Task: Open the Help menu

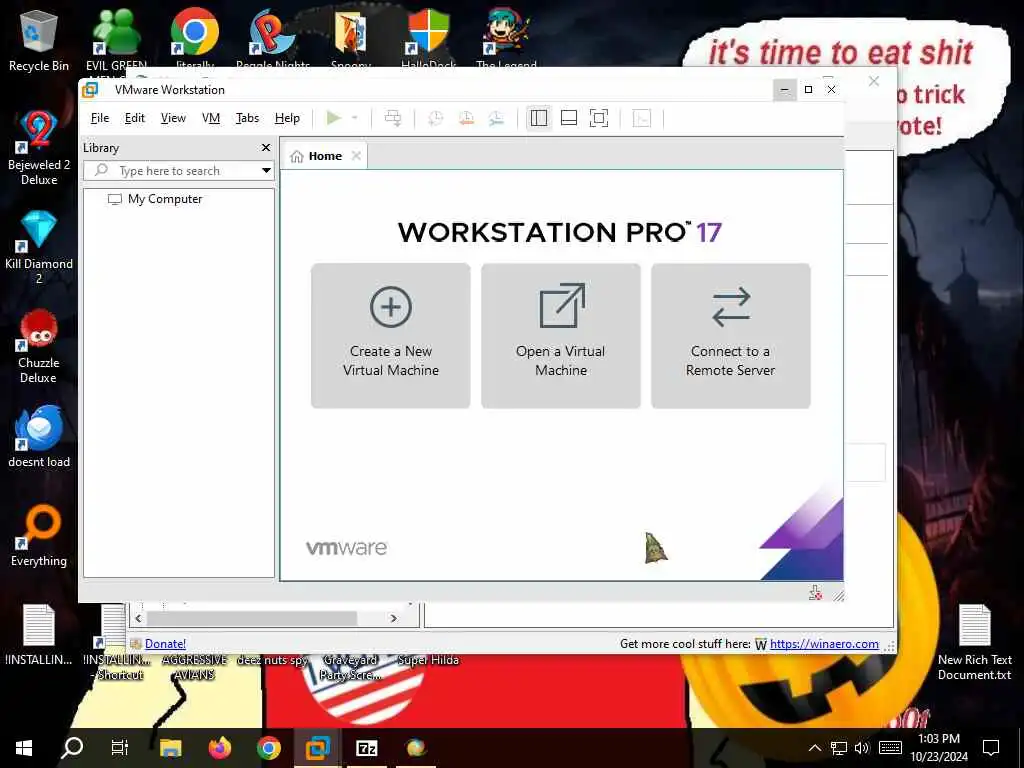Action: coord(287,118)
